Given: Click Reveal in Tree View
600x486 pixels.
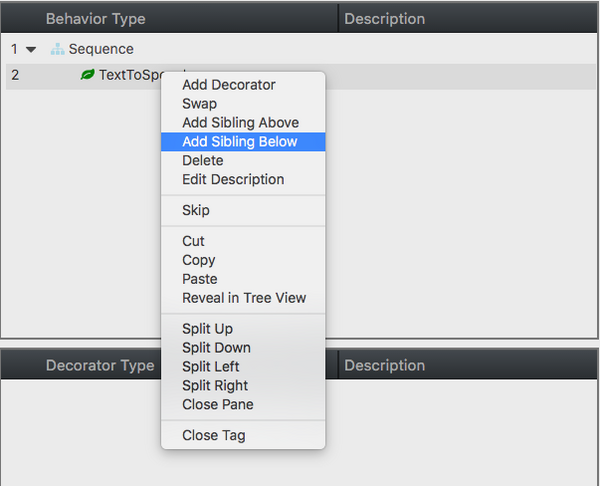Looking at the screenshot, I should (x=244, y=298).
